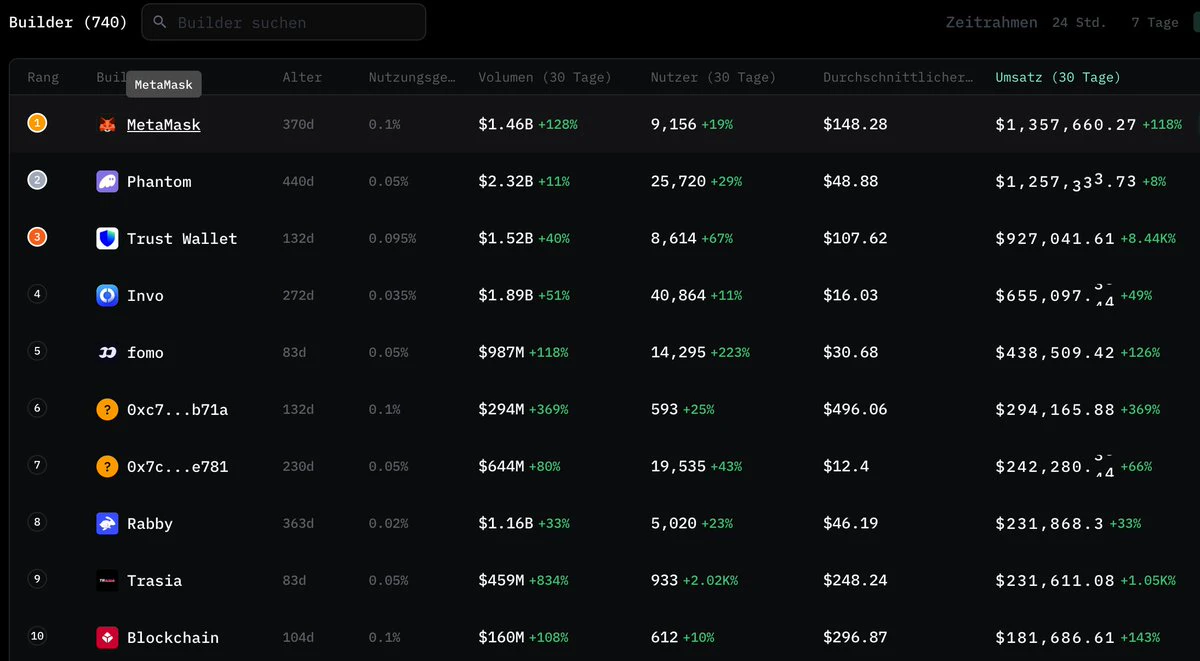1200x661 pixels.
Task: Click the Blockchain red icon
Action: pos(107,637)
